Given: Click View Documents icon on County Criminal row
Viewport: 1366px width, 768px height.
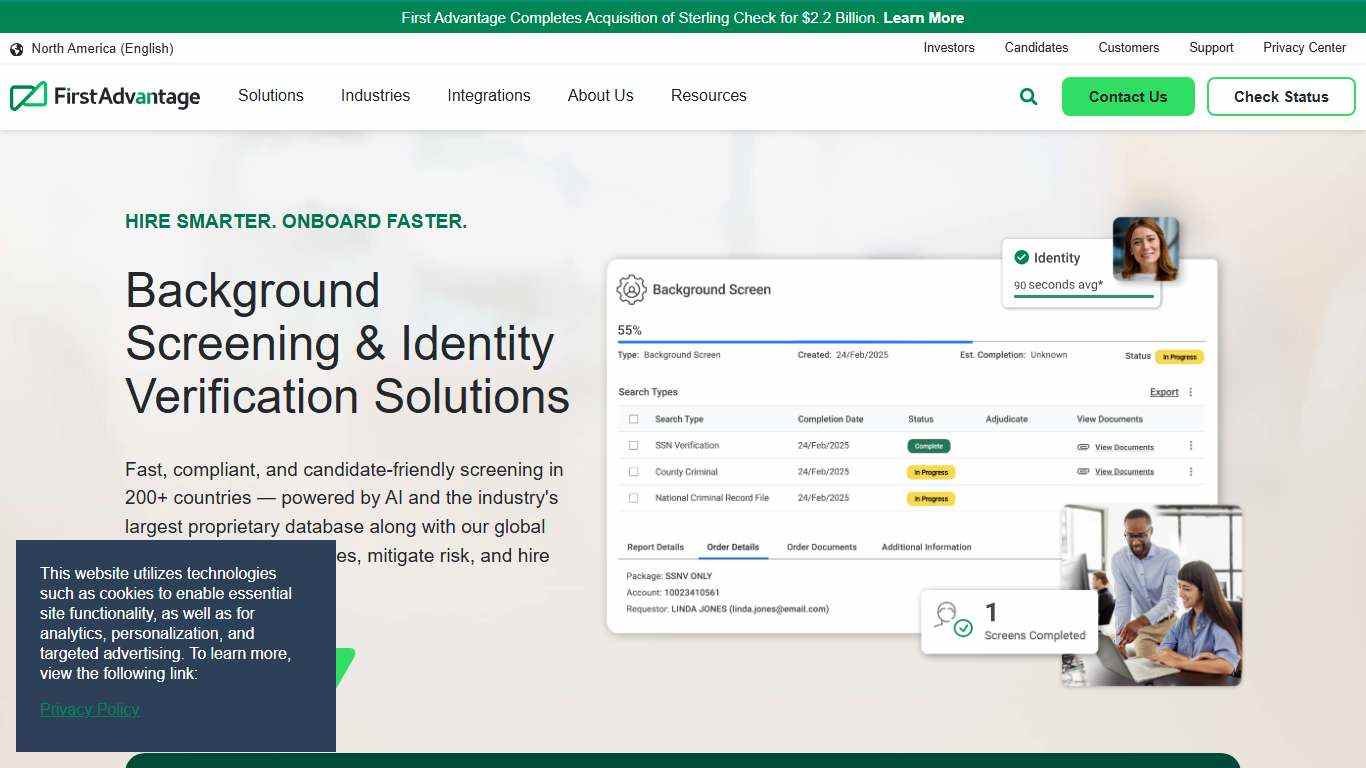Looking at the screenshot, I should pos(1083,471).
